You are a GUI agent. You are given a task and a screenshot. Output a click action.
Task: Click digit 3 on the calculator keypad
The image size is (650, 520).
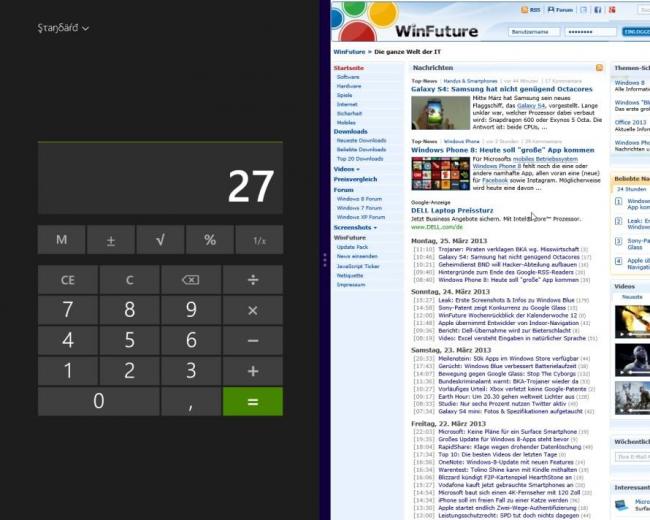click(191, 371)
